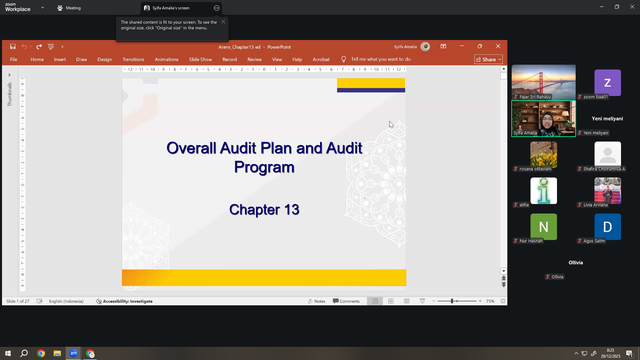
Task: Click 'Accessibility: Investigate' in status bar
Action: (x=124, y=301)
